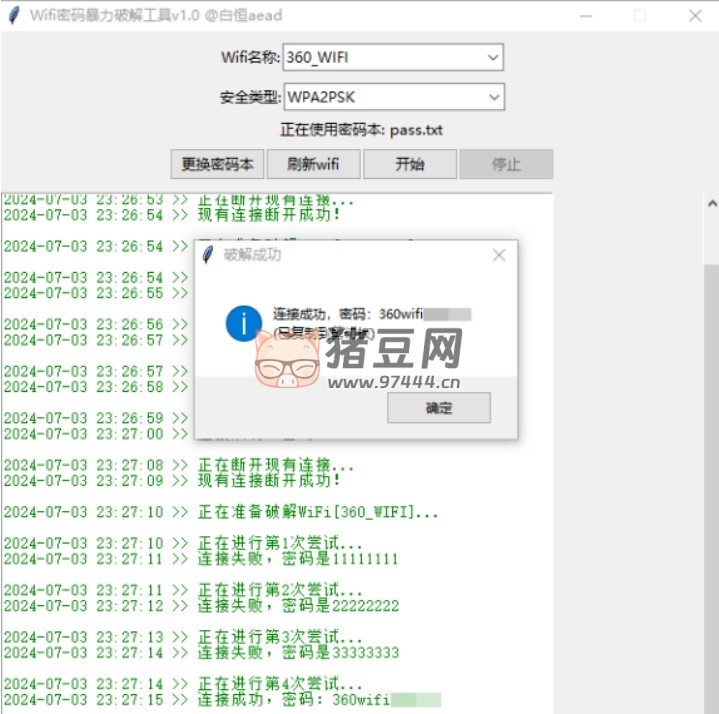Close the main Wifi tool window

point(695,15)
